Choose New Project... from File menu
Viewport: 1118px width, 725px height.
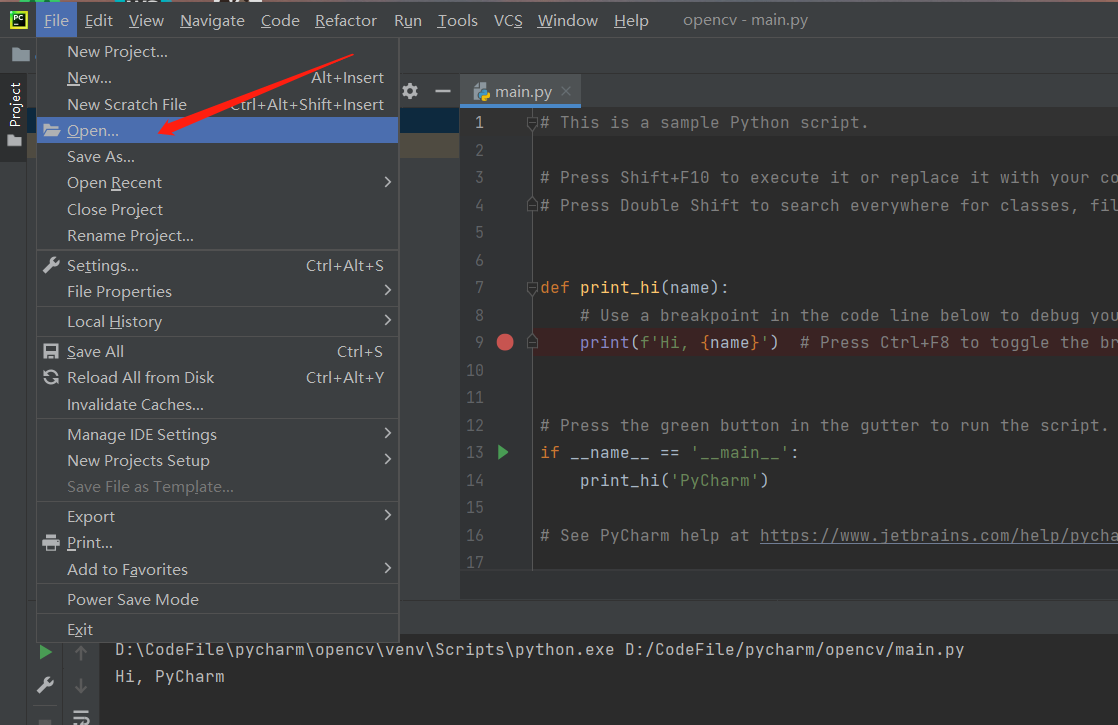[x=217, y=51]
